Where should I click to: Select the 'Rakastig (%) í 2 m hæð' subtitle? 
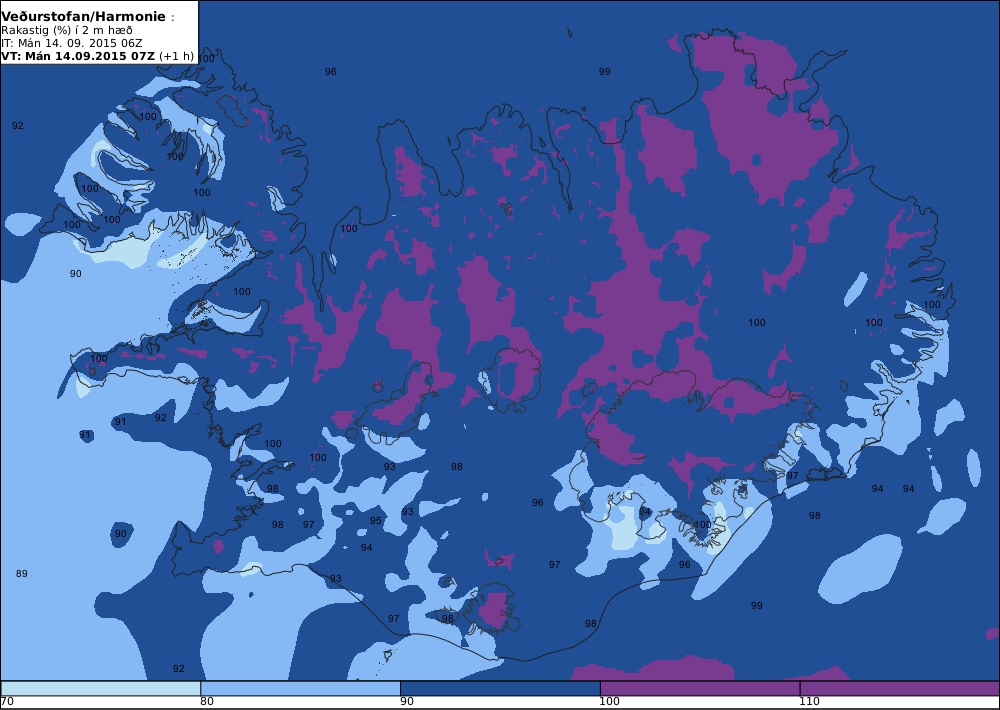(67, 30)
